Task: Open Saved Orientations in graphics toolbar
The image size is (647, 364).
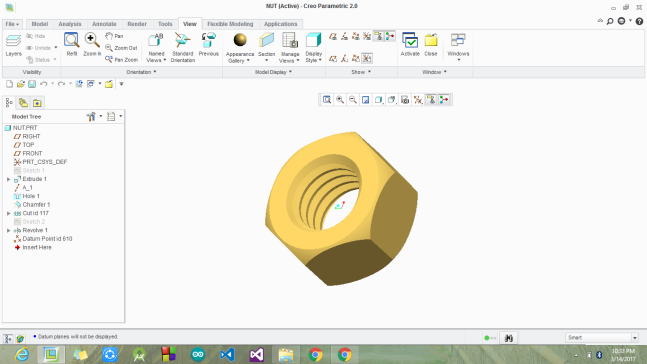Action: click(392, 100)
